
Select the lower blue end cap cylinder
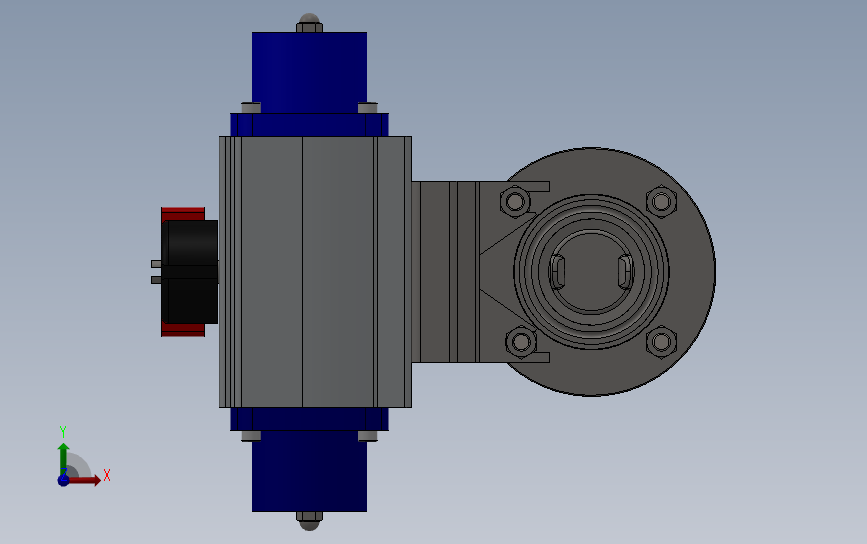pos(309,471)
